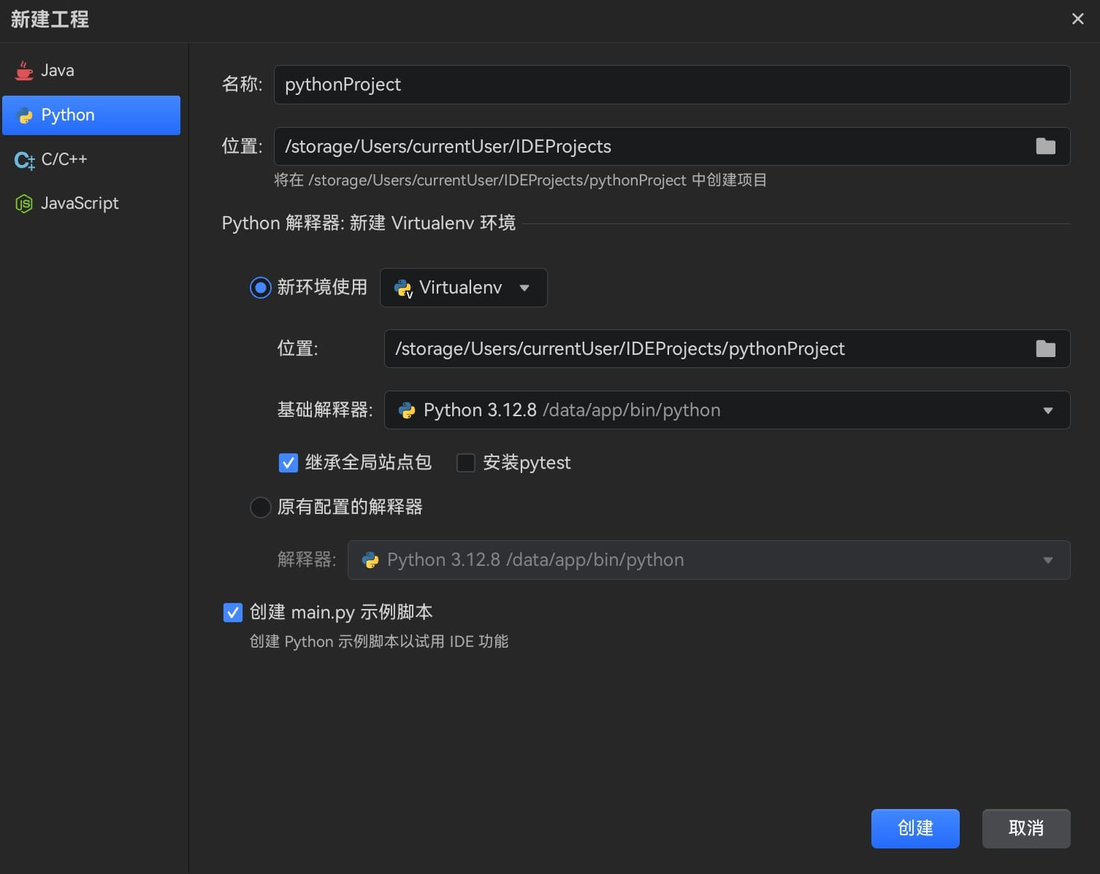Click the JavaScript hexagon icon
1100x874 pixels.
point(26,203)
